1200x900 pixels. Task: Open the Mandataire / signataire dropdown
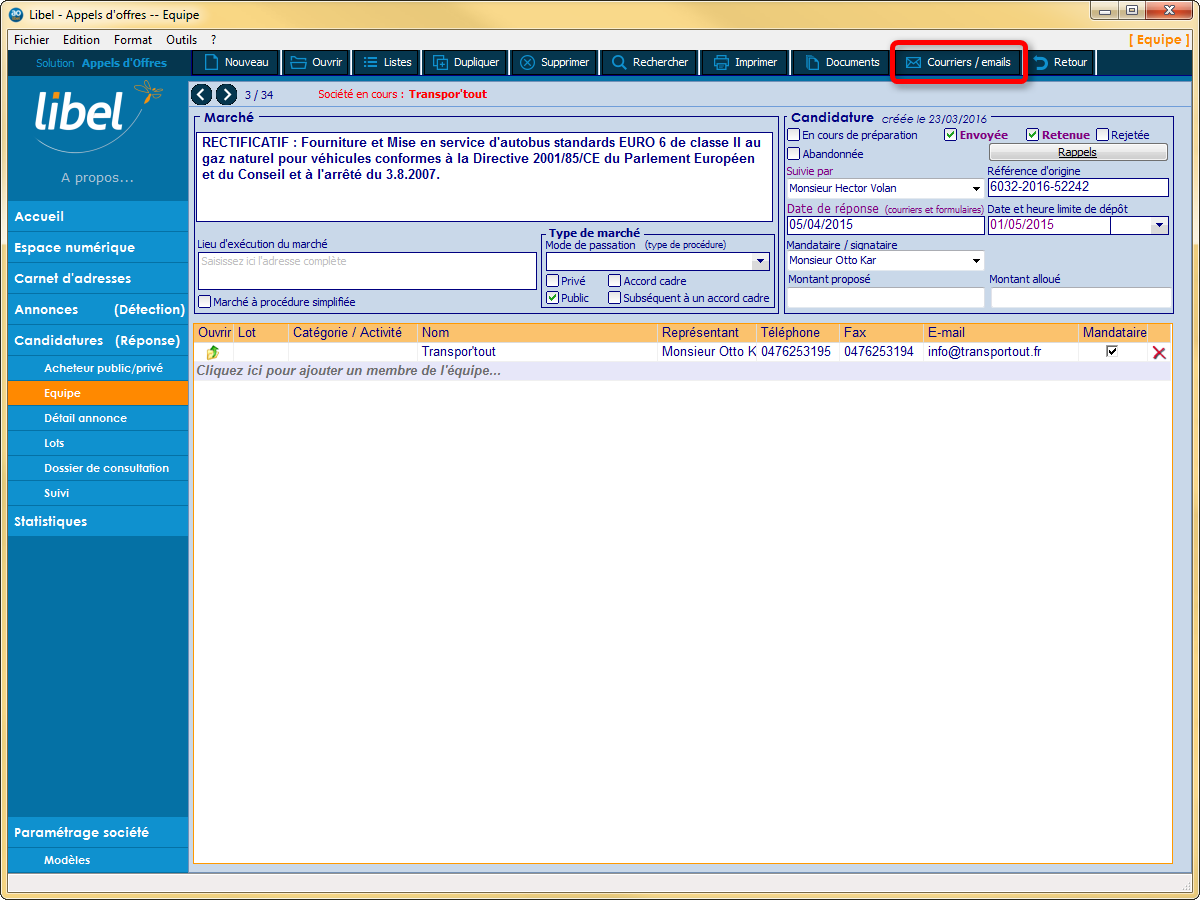pos(976,261)
